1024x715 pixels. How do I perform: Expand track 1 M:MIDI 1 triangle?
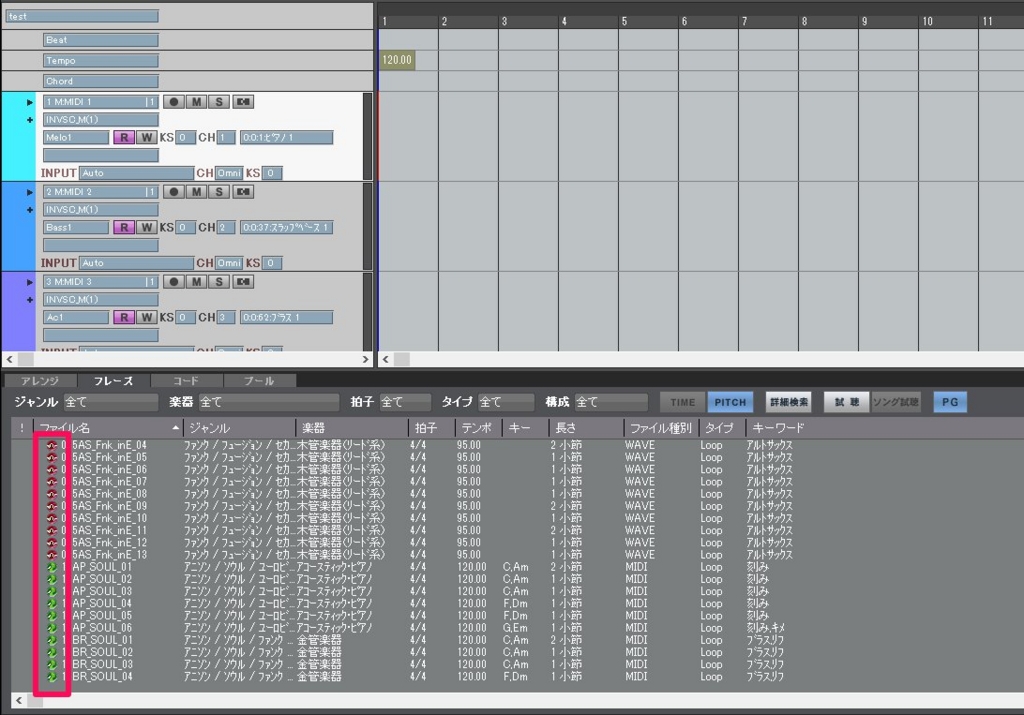(x=29, y=103)
